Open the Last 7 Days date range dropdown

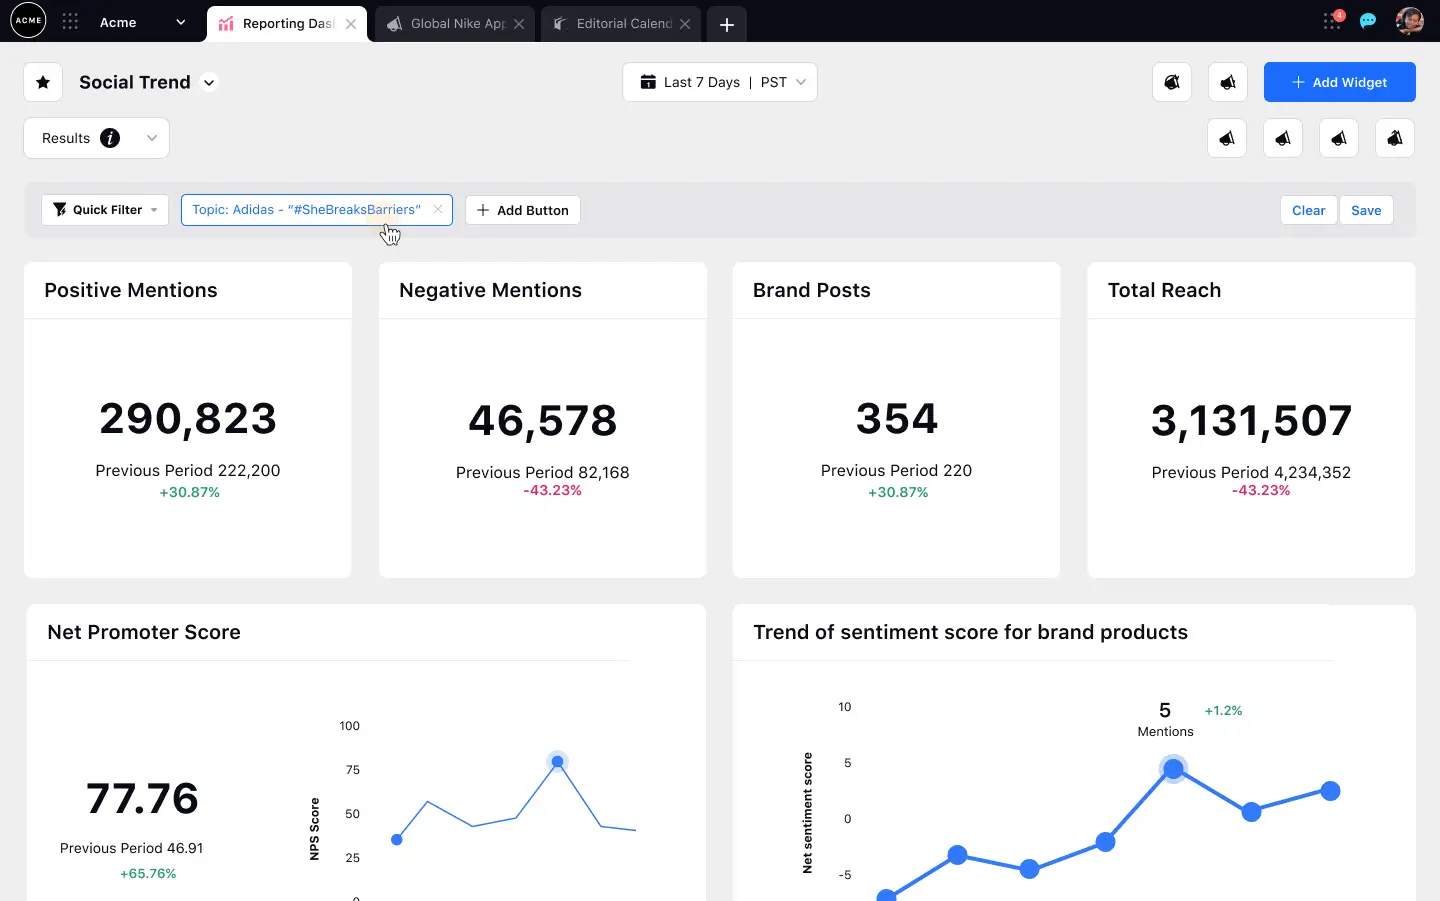(x=720, y=82)
